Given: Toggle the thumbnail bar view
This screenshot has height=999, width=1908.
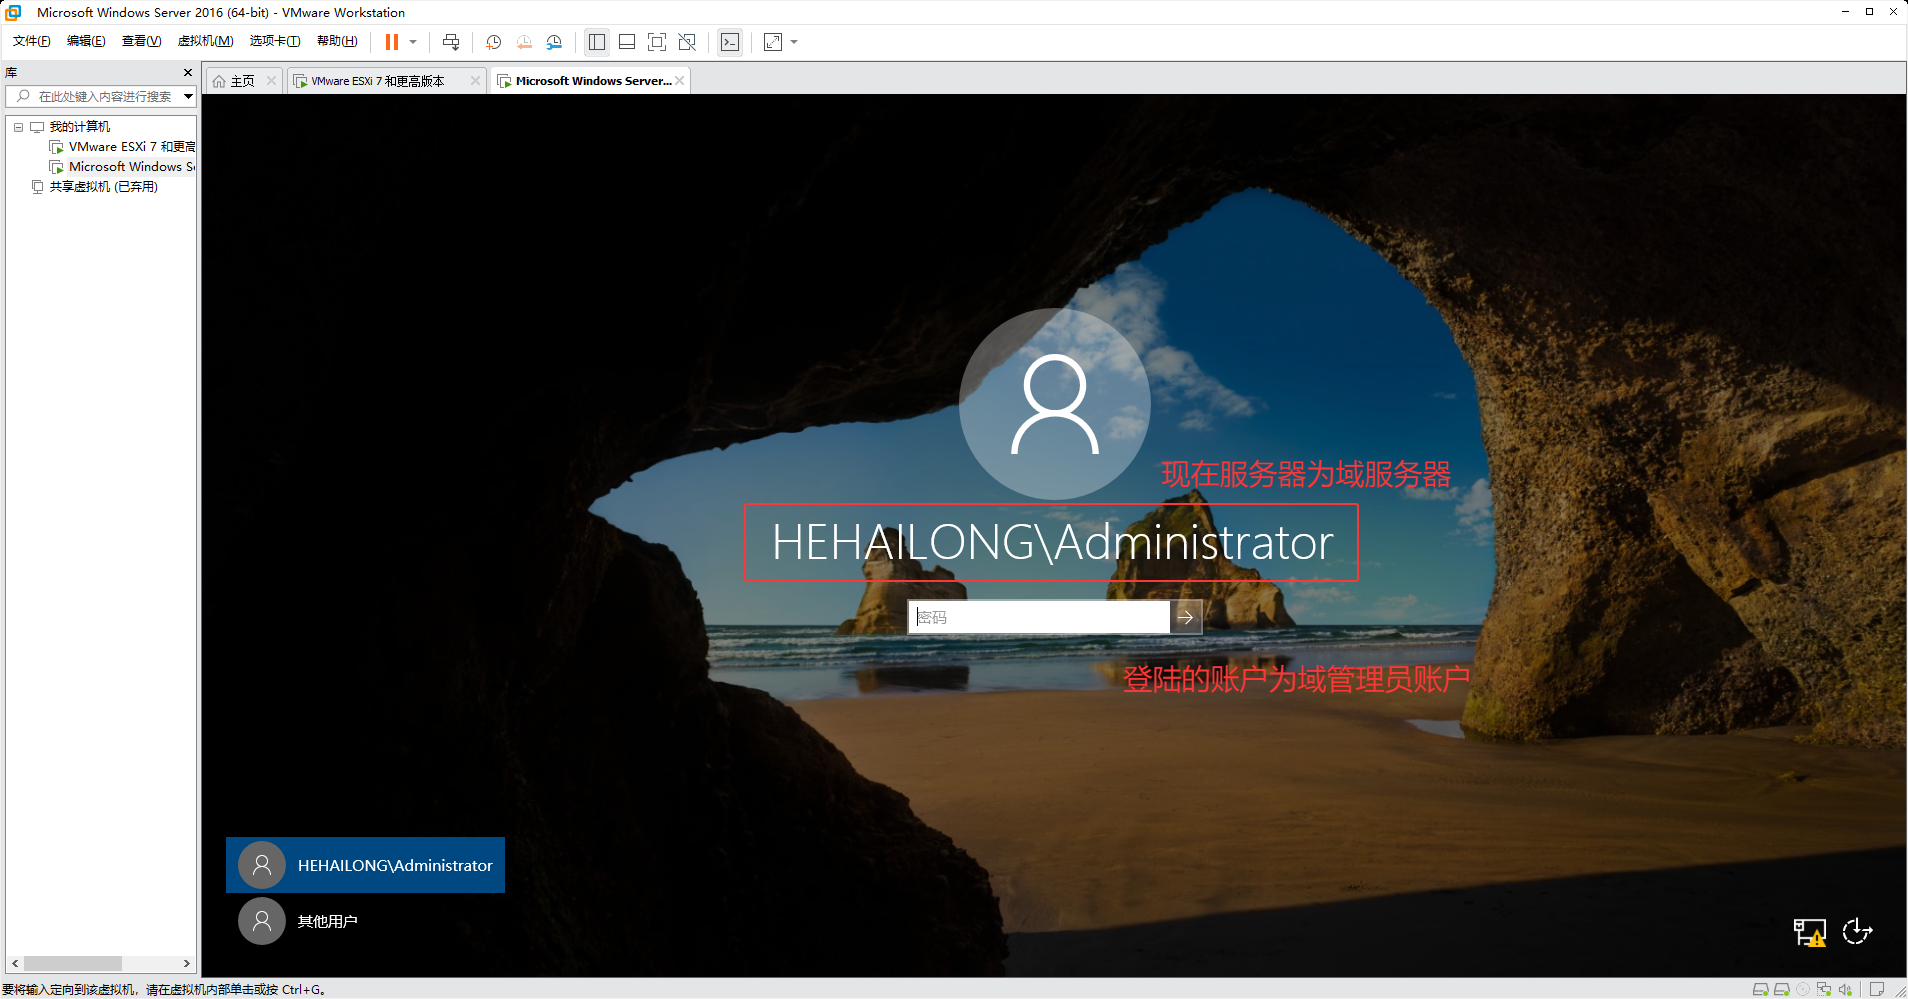Looking at the screenshot, I should click(x=627, y=42).
